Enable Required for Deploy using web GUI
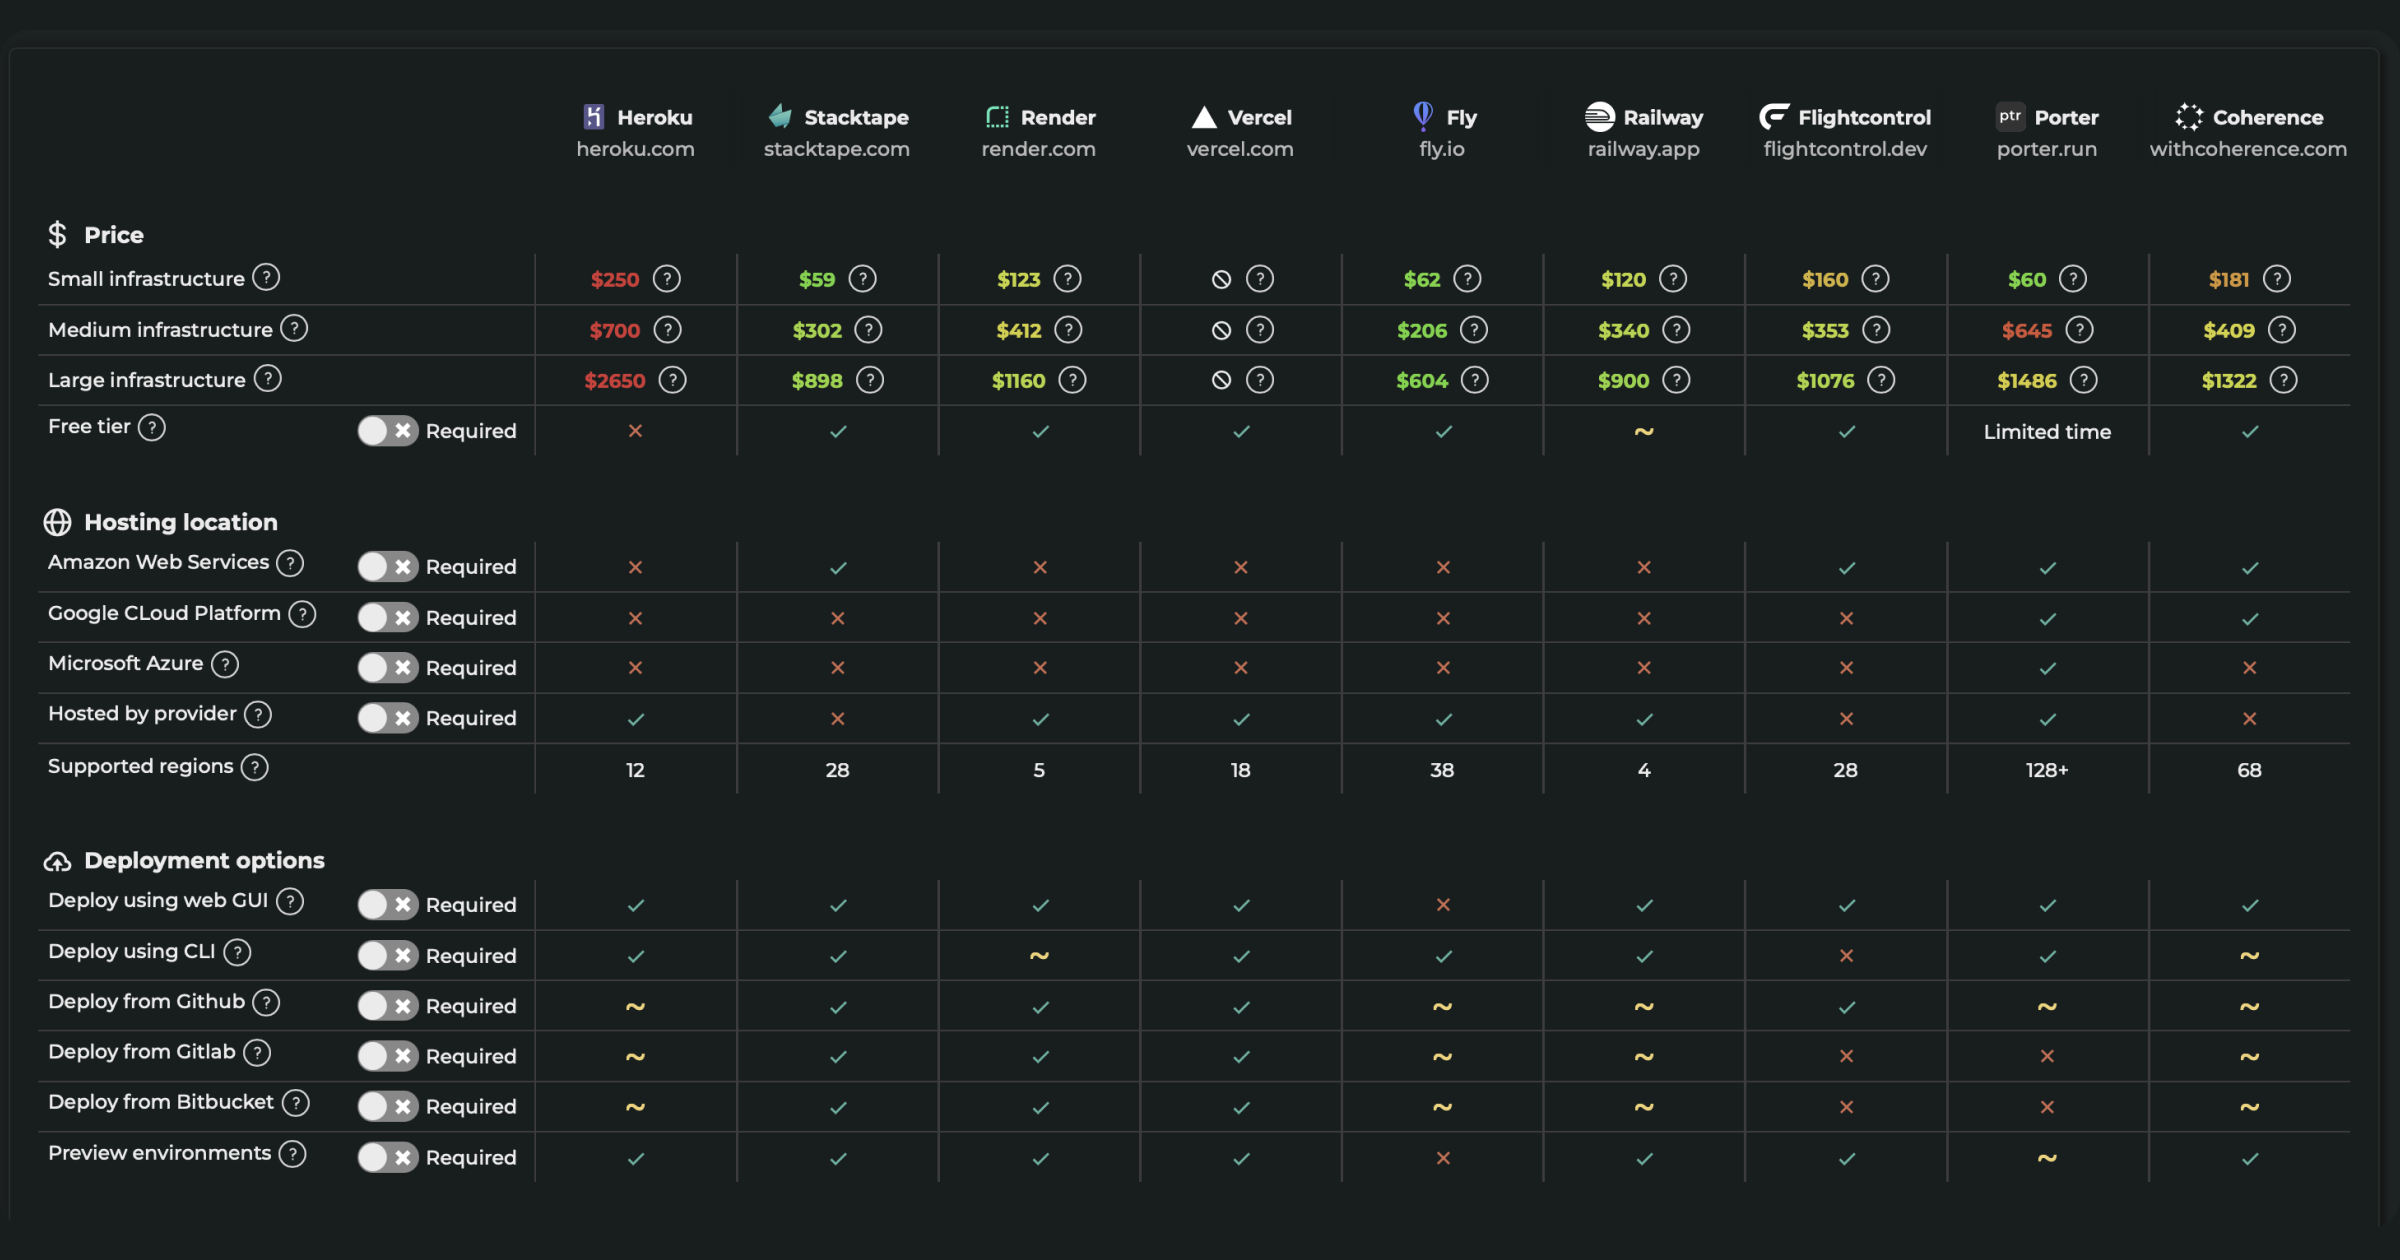Image resolution: width=2400 pixels, height=1260 pixels. (388, 905)
